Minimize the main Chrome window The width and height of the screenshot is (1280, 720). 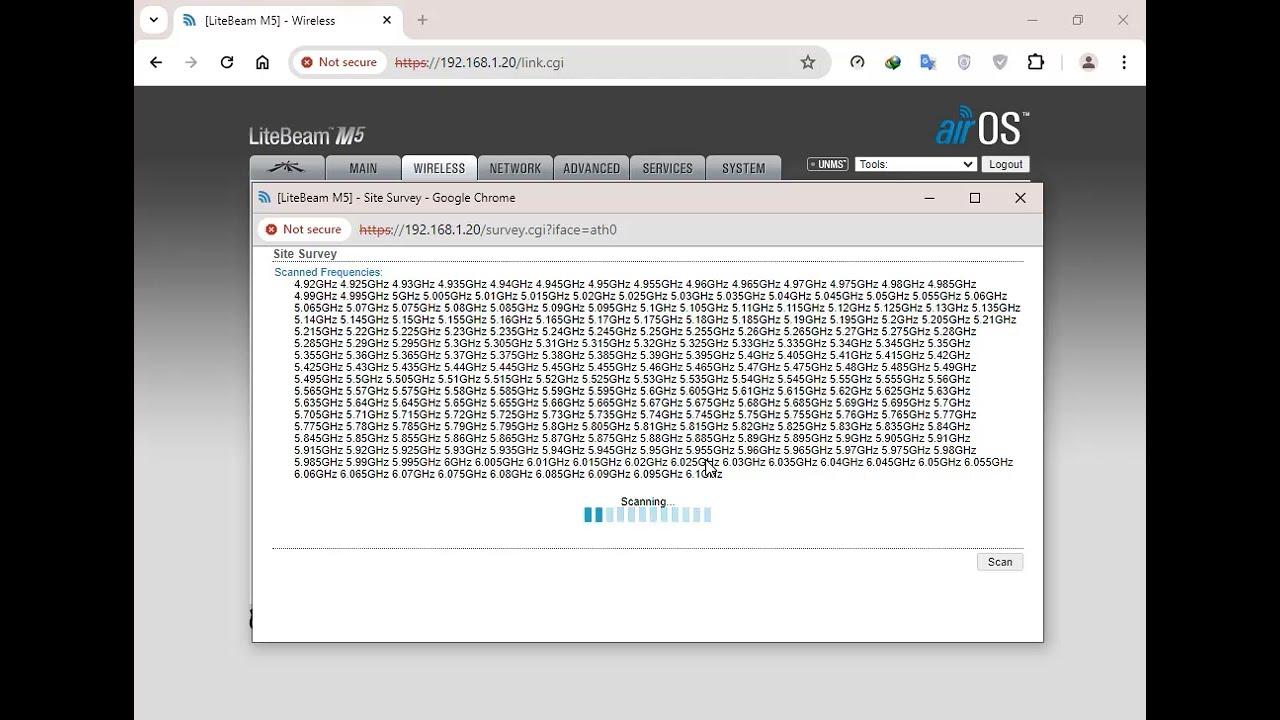[1033, 20]
